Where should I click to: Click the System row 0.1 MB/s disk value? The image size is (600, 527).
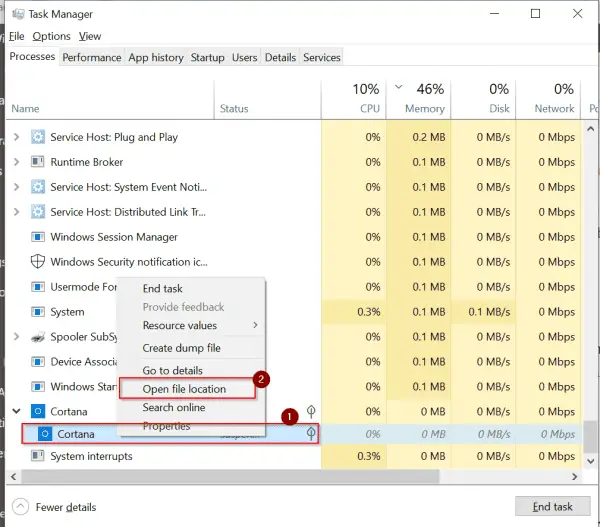coord(489,312)
